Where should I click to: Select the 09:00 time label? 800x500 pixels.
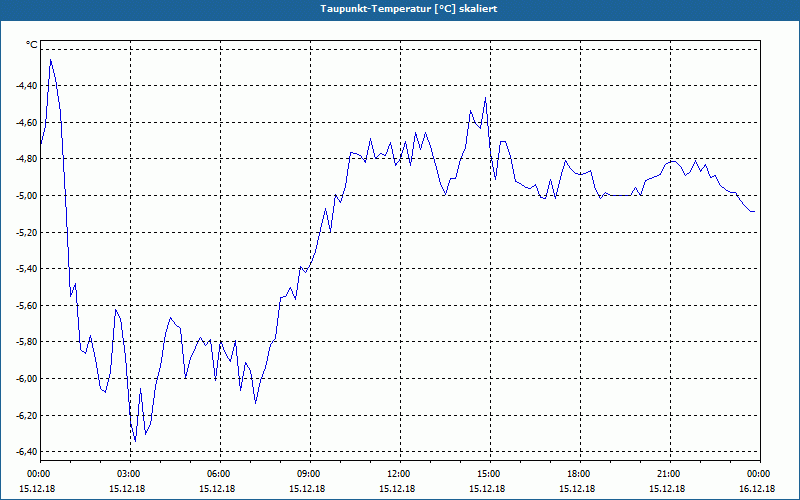(310, 474)
